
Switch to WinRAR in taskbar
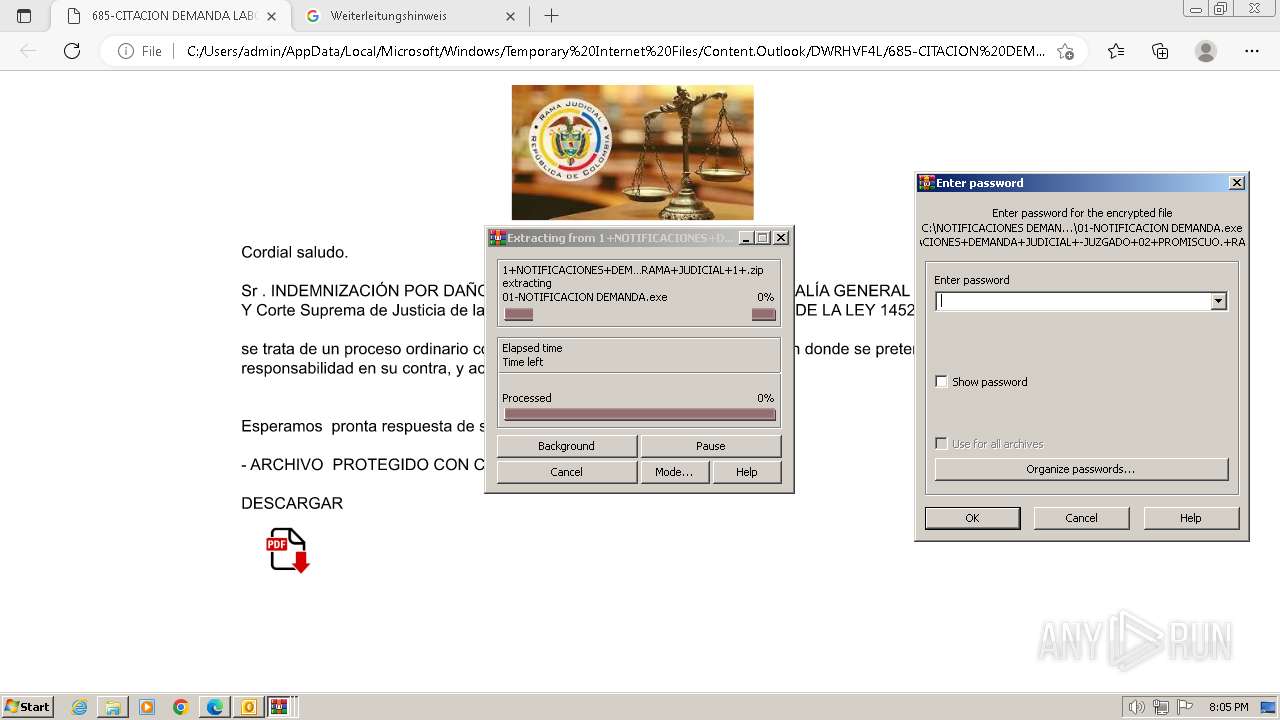tap(281, 707)
